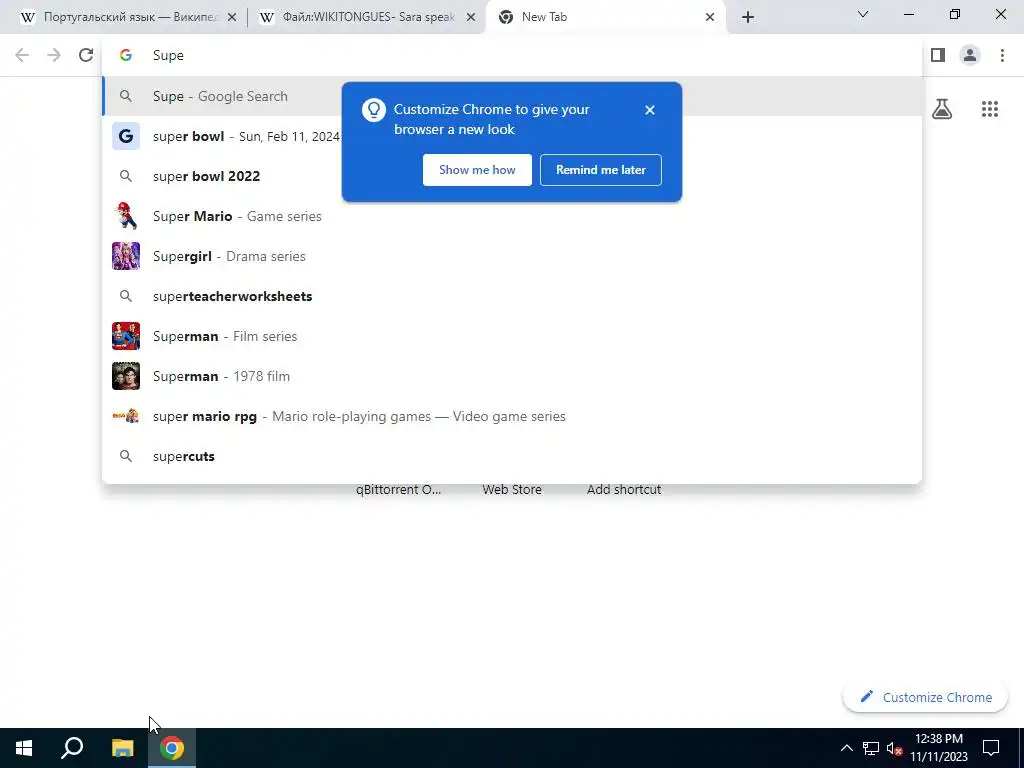The height and width of the screenshot is (768, 1024).
Task: Select super bowl 2022 suggestion
Action: [x=512, y=176]
